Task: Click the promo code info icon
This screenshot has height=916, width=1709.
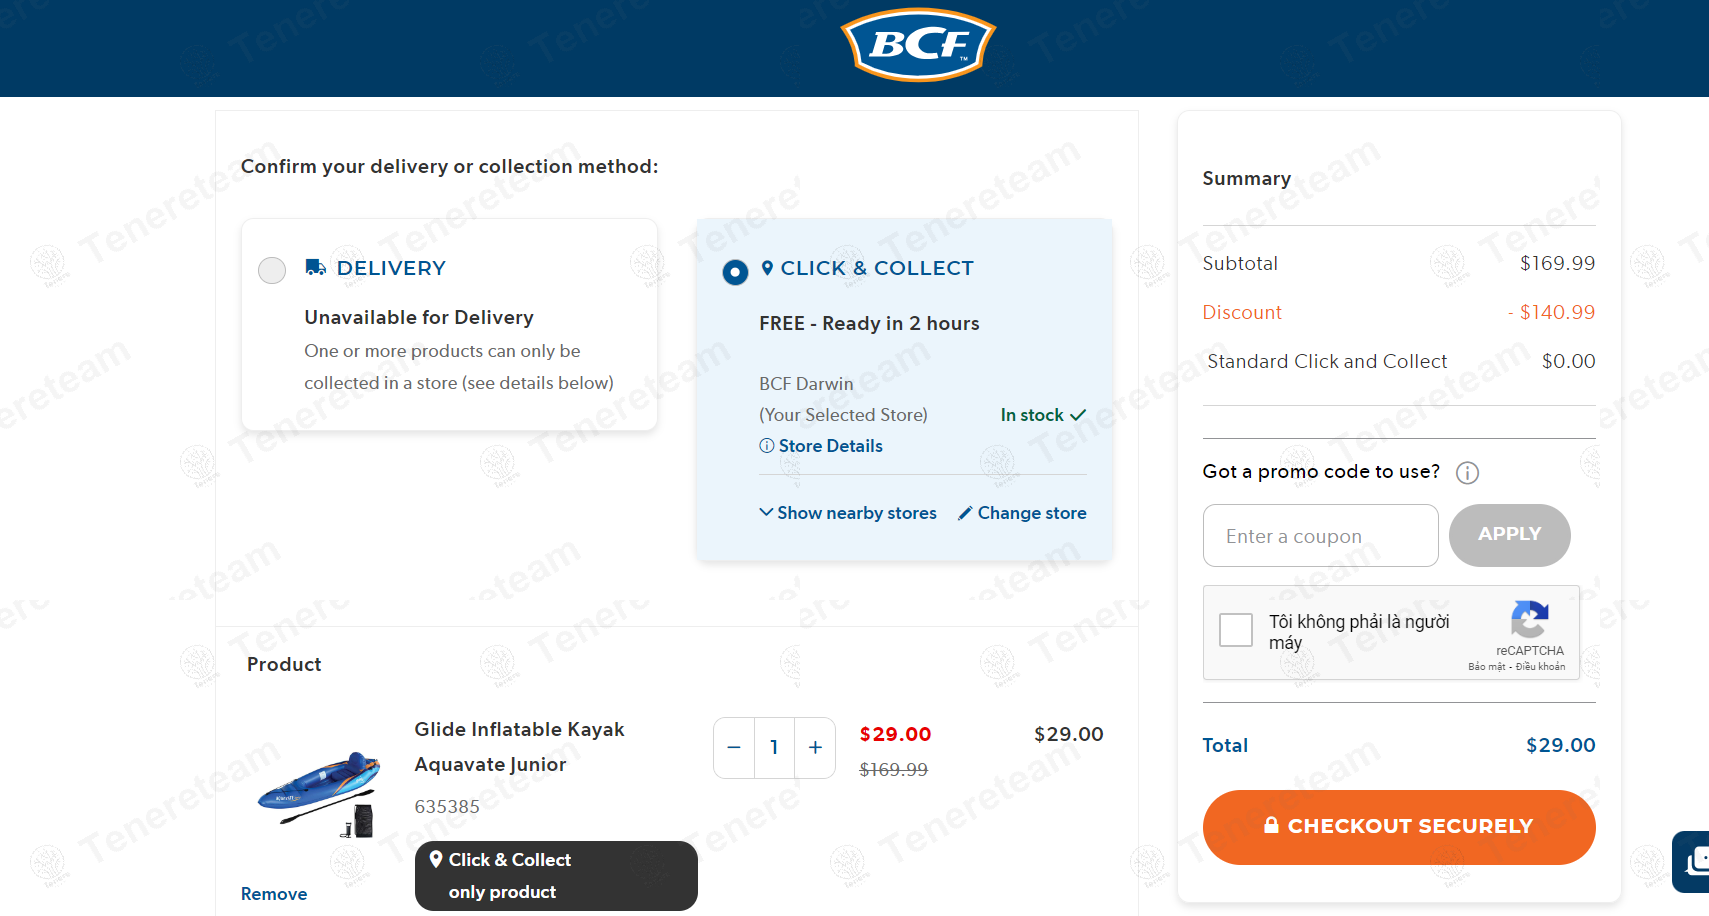Action: (1467, 472)
